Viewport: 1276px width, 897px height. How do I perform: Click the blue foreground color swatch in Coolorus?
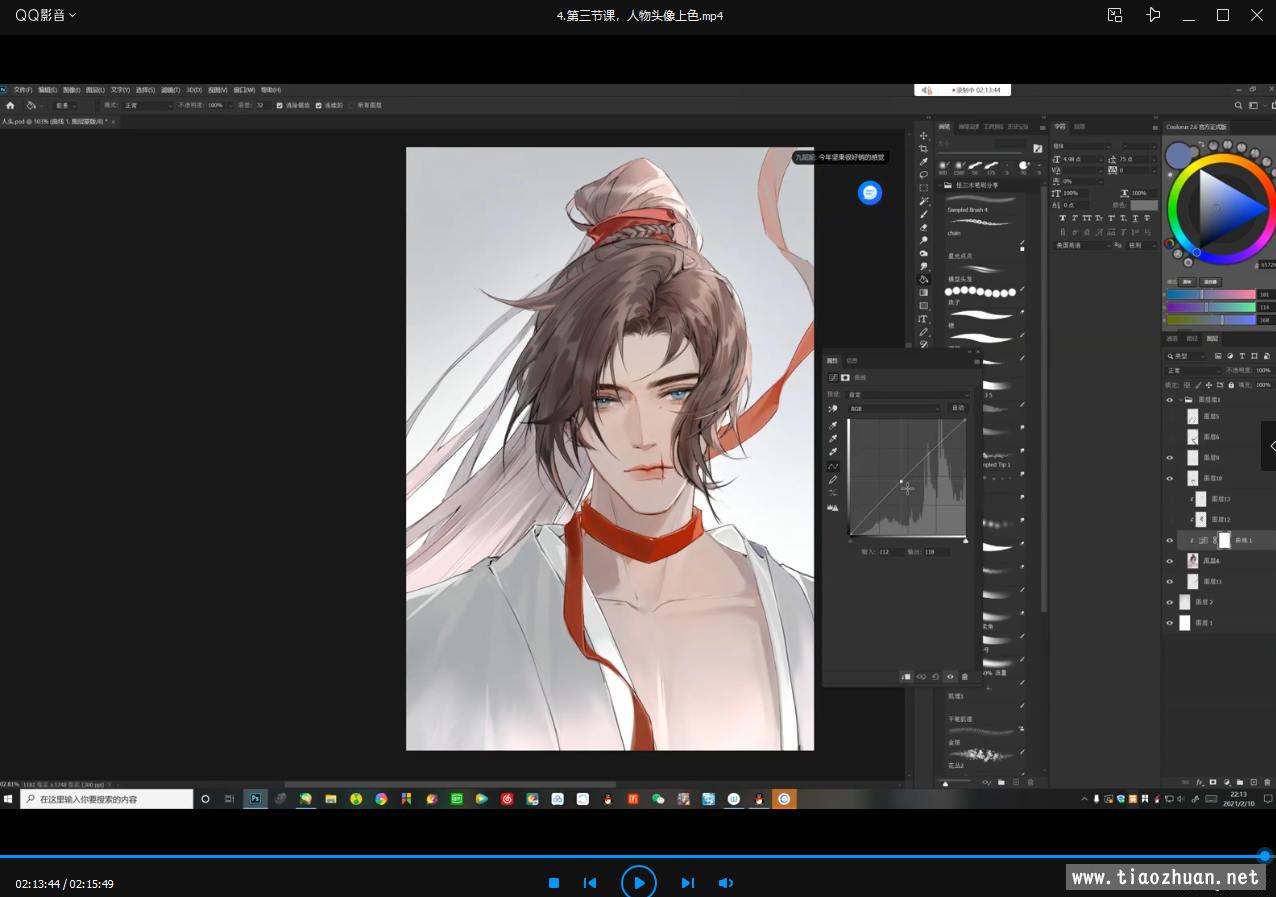tap(1179, 155)
